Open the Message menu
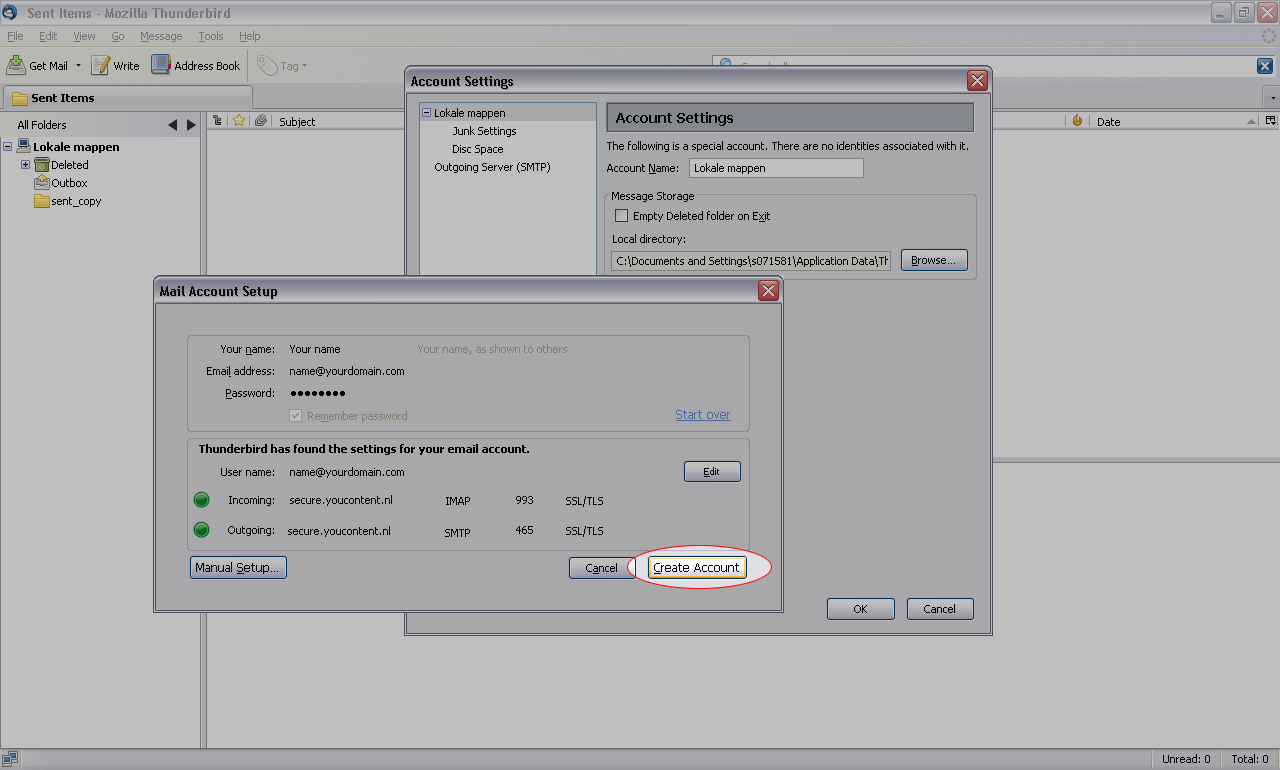 coord(161,36)
